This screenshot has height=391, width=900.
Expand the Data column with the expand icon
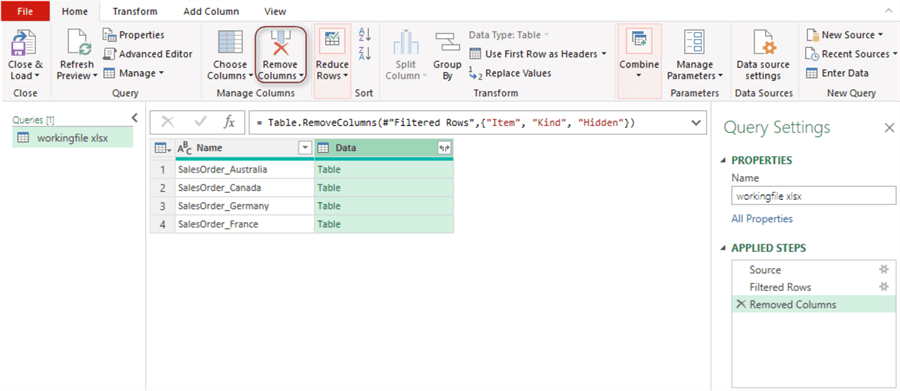[x=444, y=148]
